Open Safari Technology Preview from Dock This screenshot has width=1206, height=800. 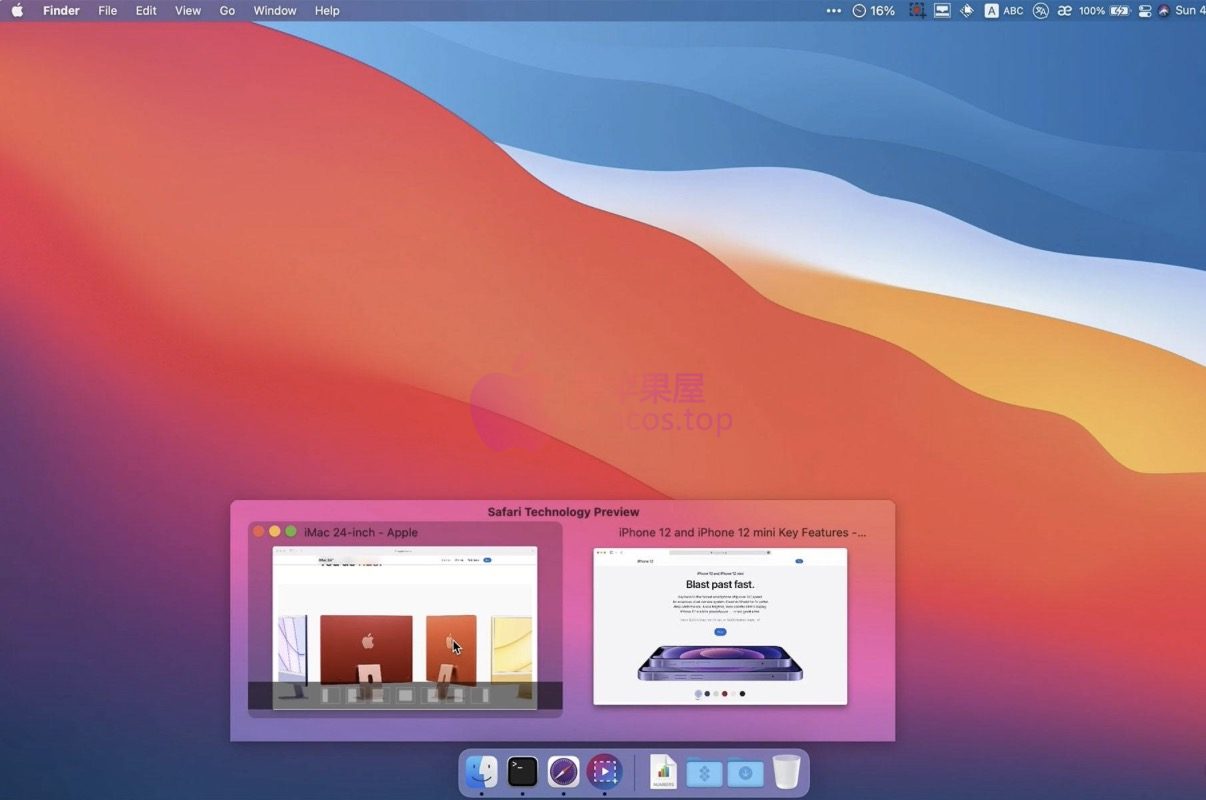point(563,771)
